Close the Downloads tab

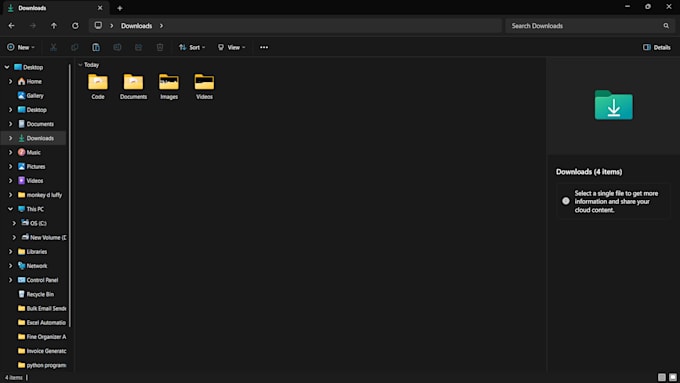click(100, 8)
